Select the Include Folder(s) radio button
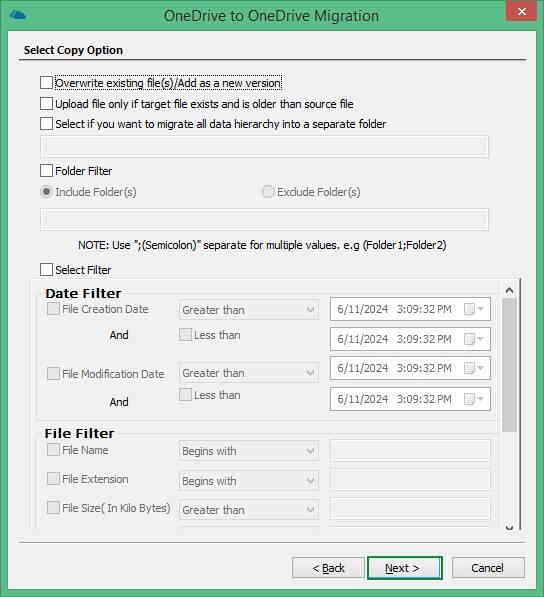The image size is (544, 597). coord(46,192)
